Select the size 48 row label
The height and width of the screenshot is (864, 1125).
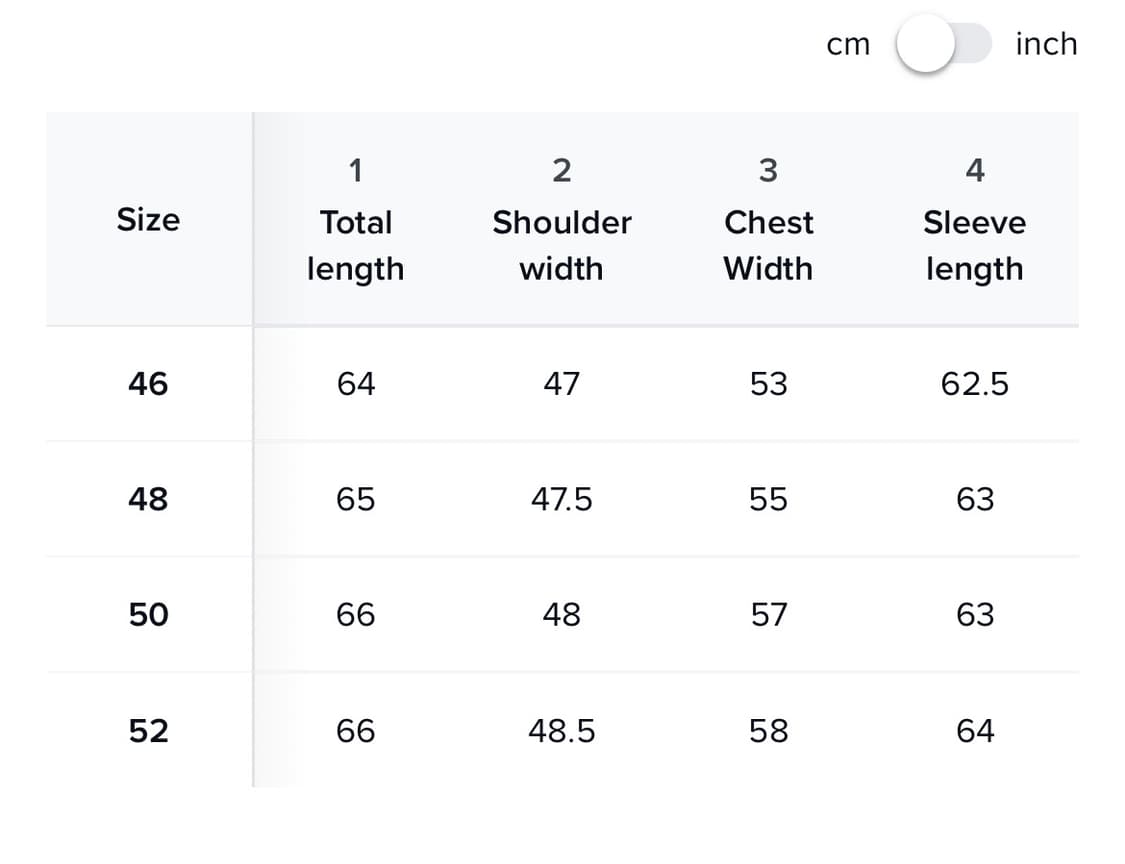coord(148,499)
